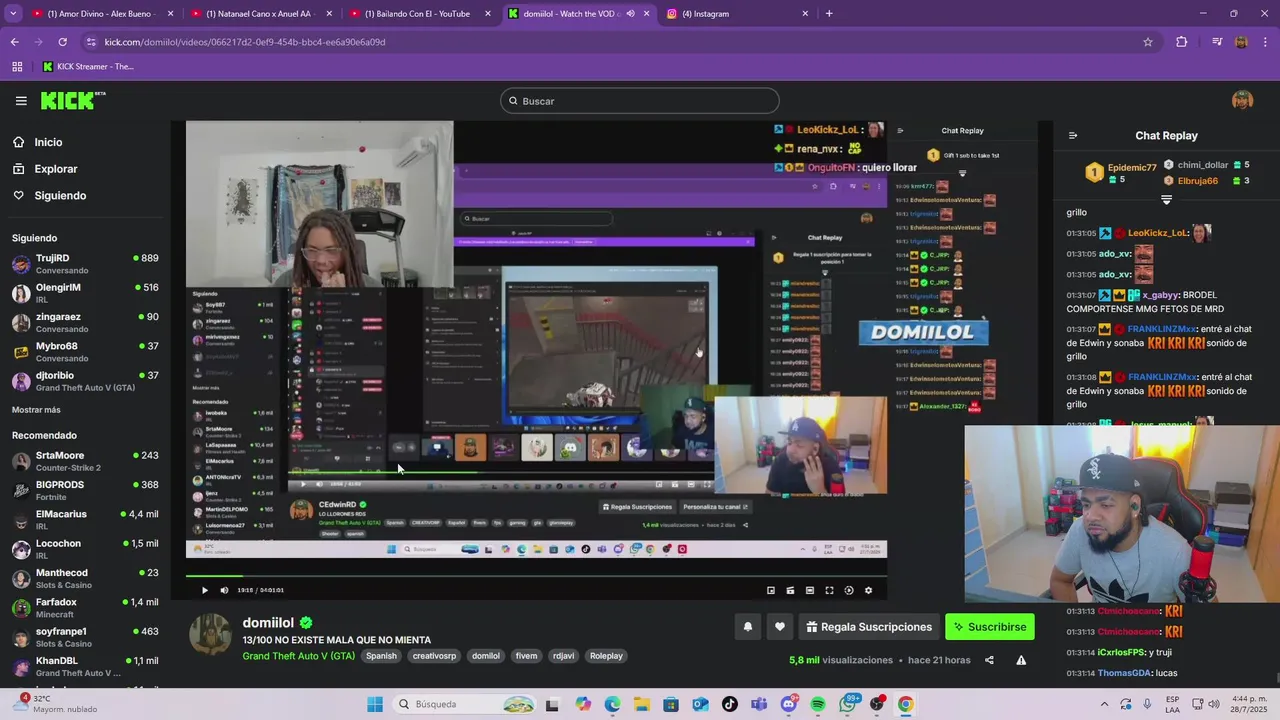This screenshot has width=1280, height=720.
Task: Open Locochon recommended channel
Action: (85, 549)
